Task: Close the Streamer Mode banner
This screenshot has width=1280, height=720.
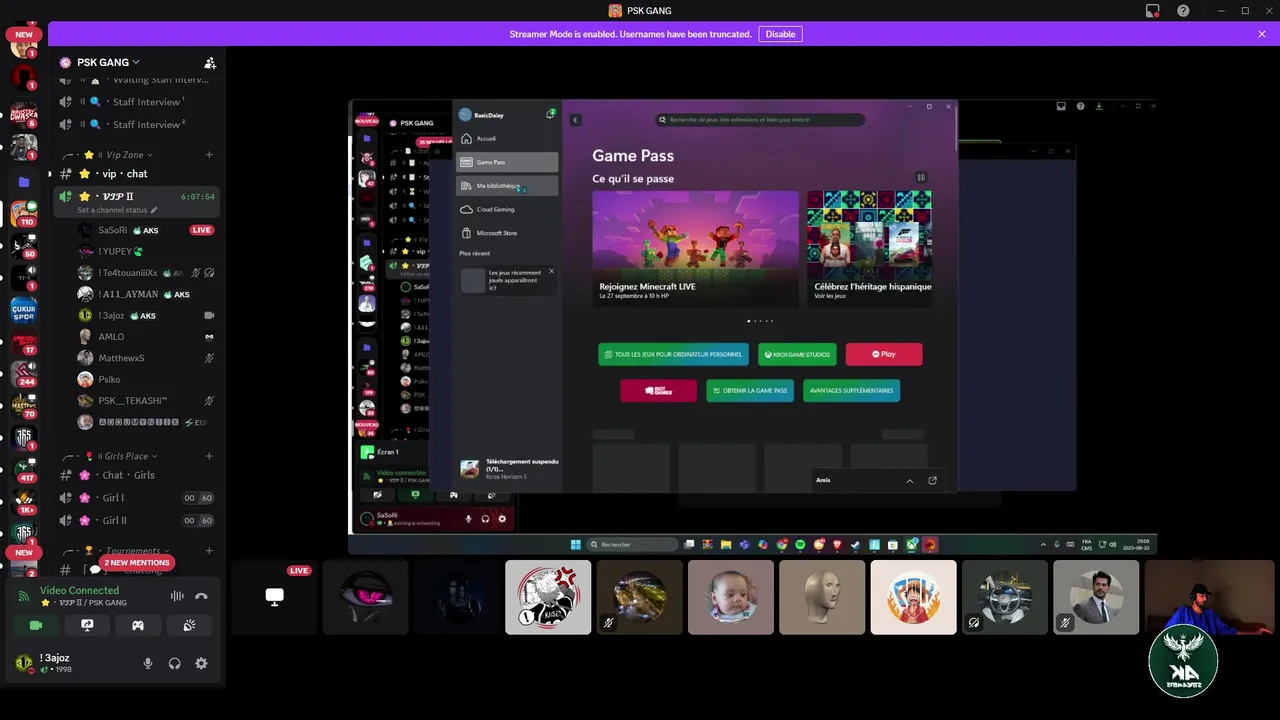Action: (1262, 34)
